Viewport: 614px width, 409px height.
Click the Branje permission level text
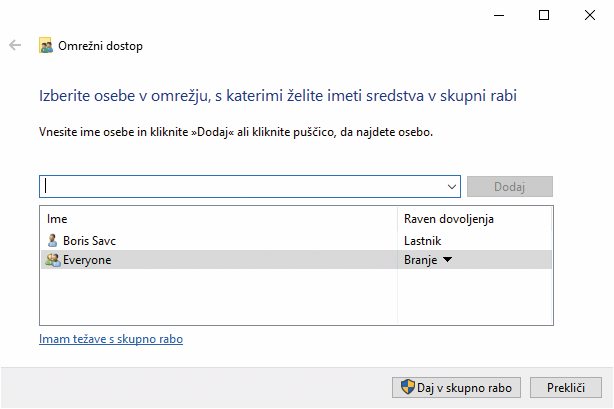(421, 260)
